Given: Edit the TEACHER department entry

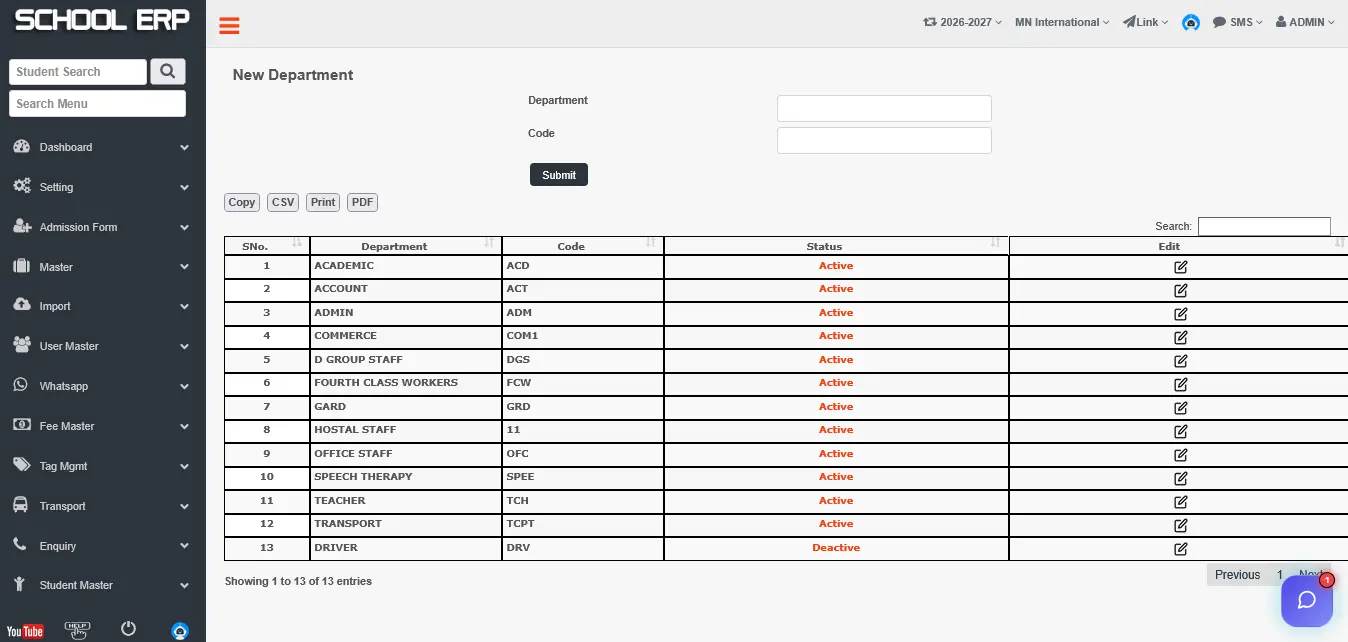Looking at the screenshot, I should click(1180, 502).
